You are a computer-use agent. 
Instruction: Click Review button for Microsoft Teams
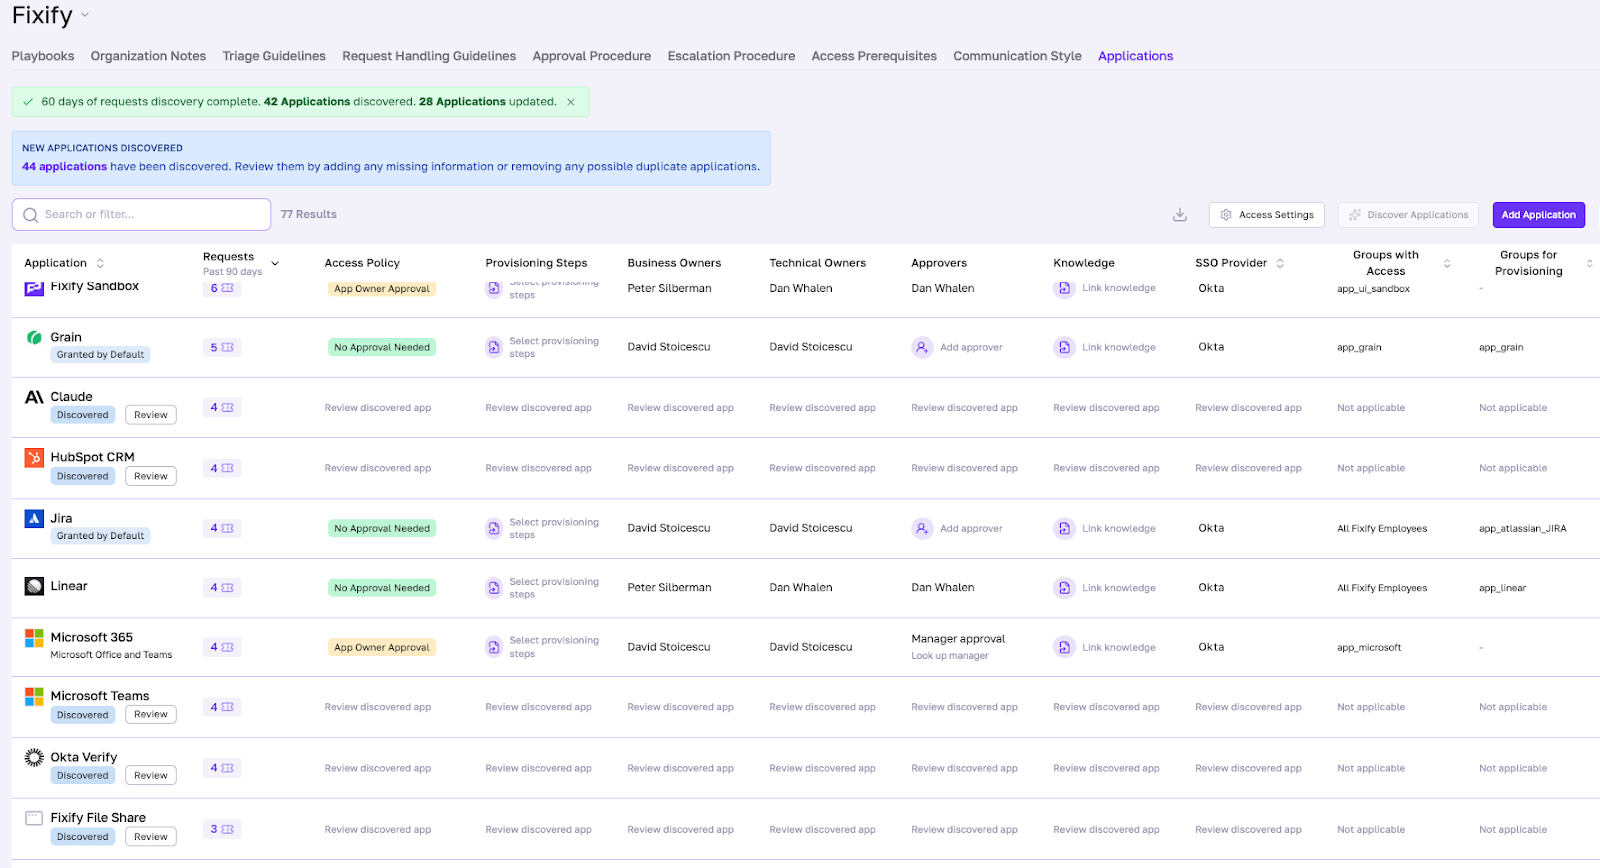[x=151, y=715]
